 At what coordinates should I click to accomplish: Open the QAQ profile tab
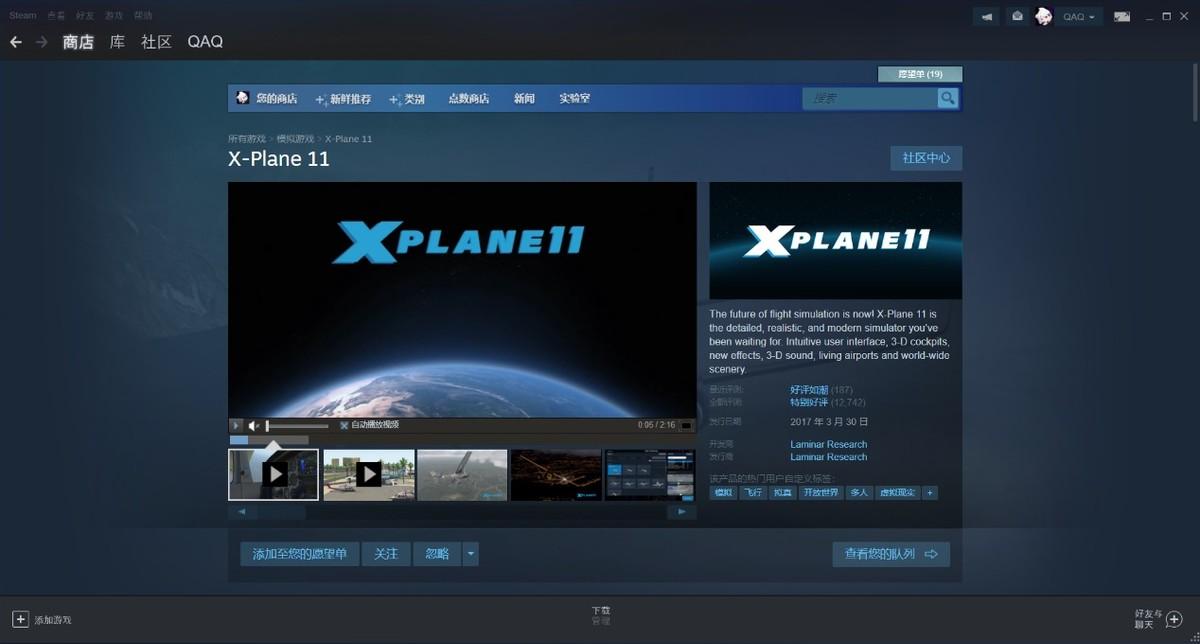point(205,42)
